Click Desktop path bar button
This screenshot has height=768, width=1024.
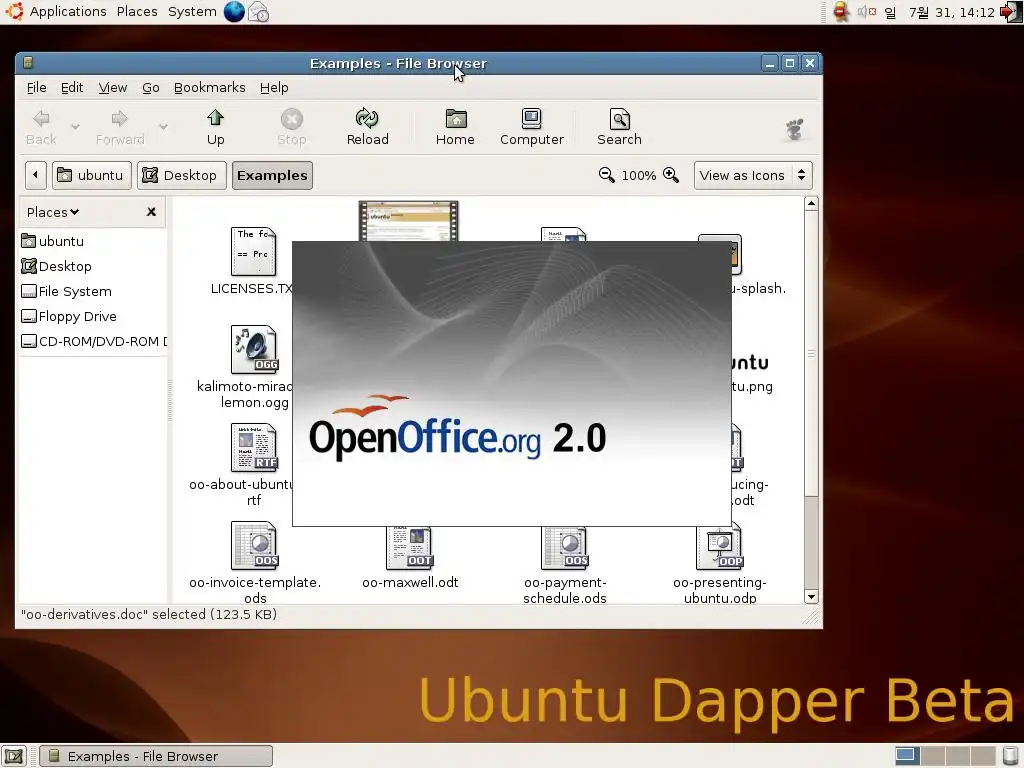tap(182, 175)
